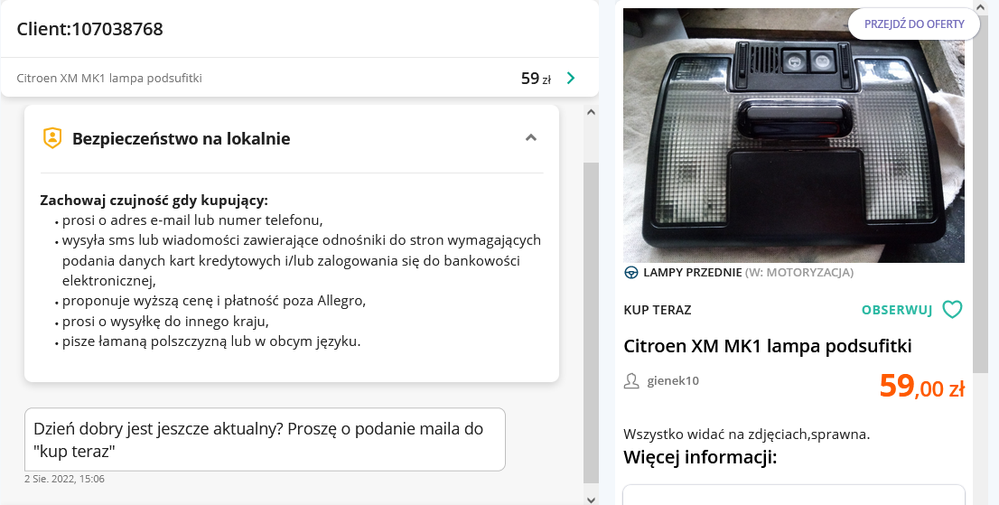The height and width of the screenshot is (505, 999).
Task: Click chat scrollbar down arrow
Action: coord(591,500)
